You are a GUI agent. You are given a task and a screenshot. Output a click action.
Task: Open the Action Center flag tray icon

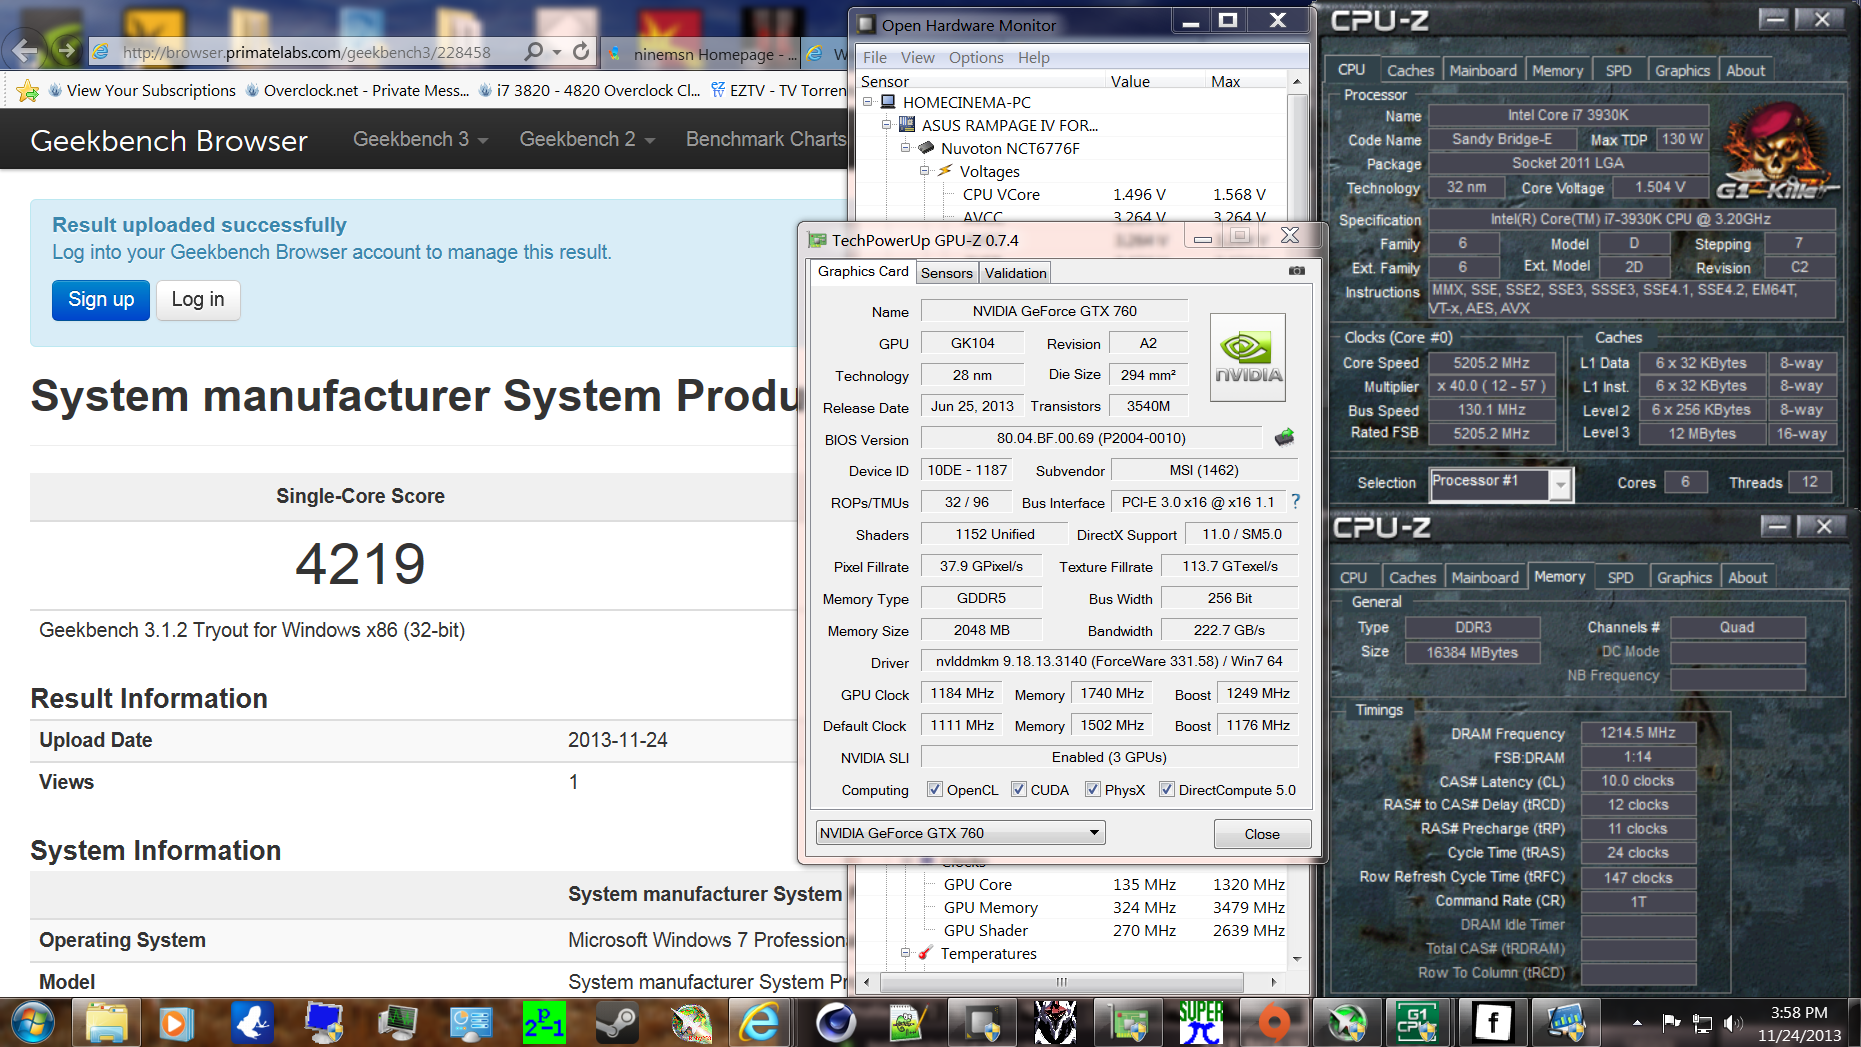coord(1671,1023)
